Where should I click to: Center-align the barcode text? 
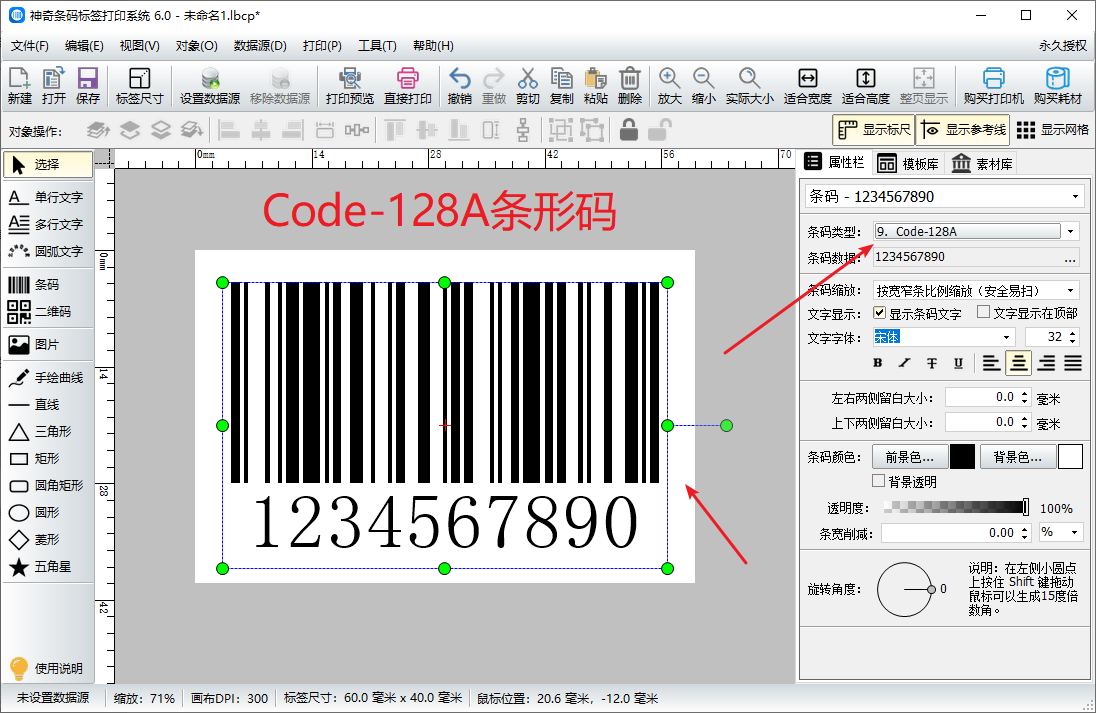(x=1018, y=363)
